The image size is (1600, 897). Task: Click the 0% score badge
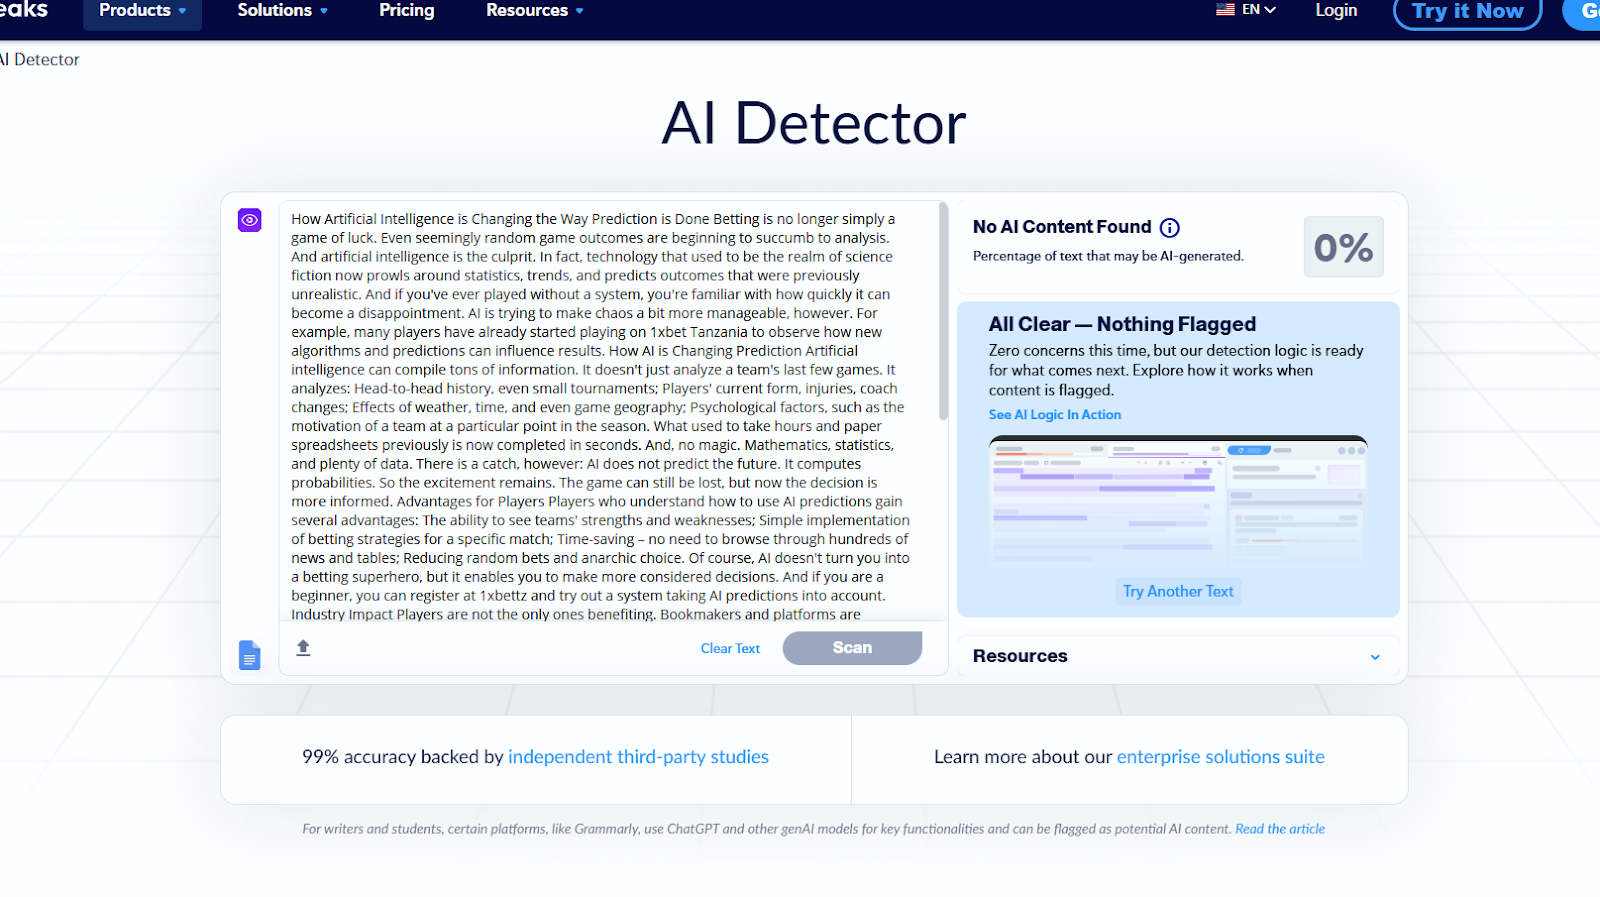[1343, 247]
